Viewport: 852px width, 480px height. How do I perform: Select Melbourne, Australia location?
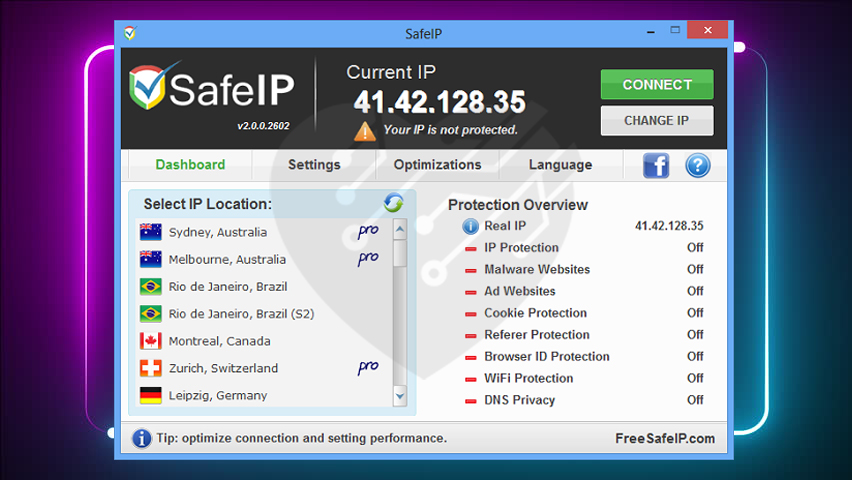pos(264,259)
